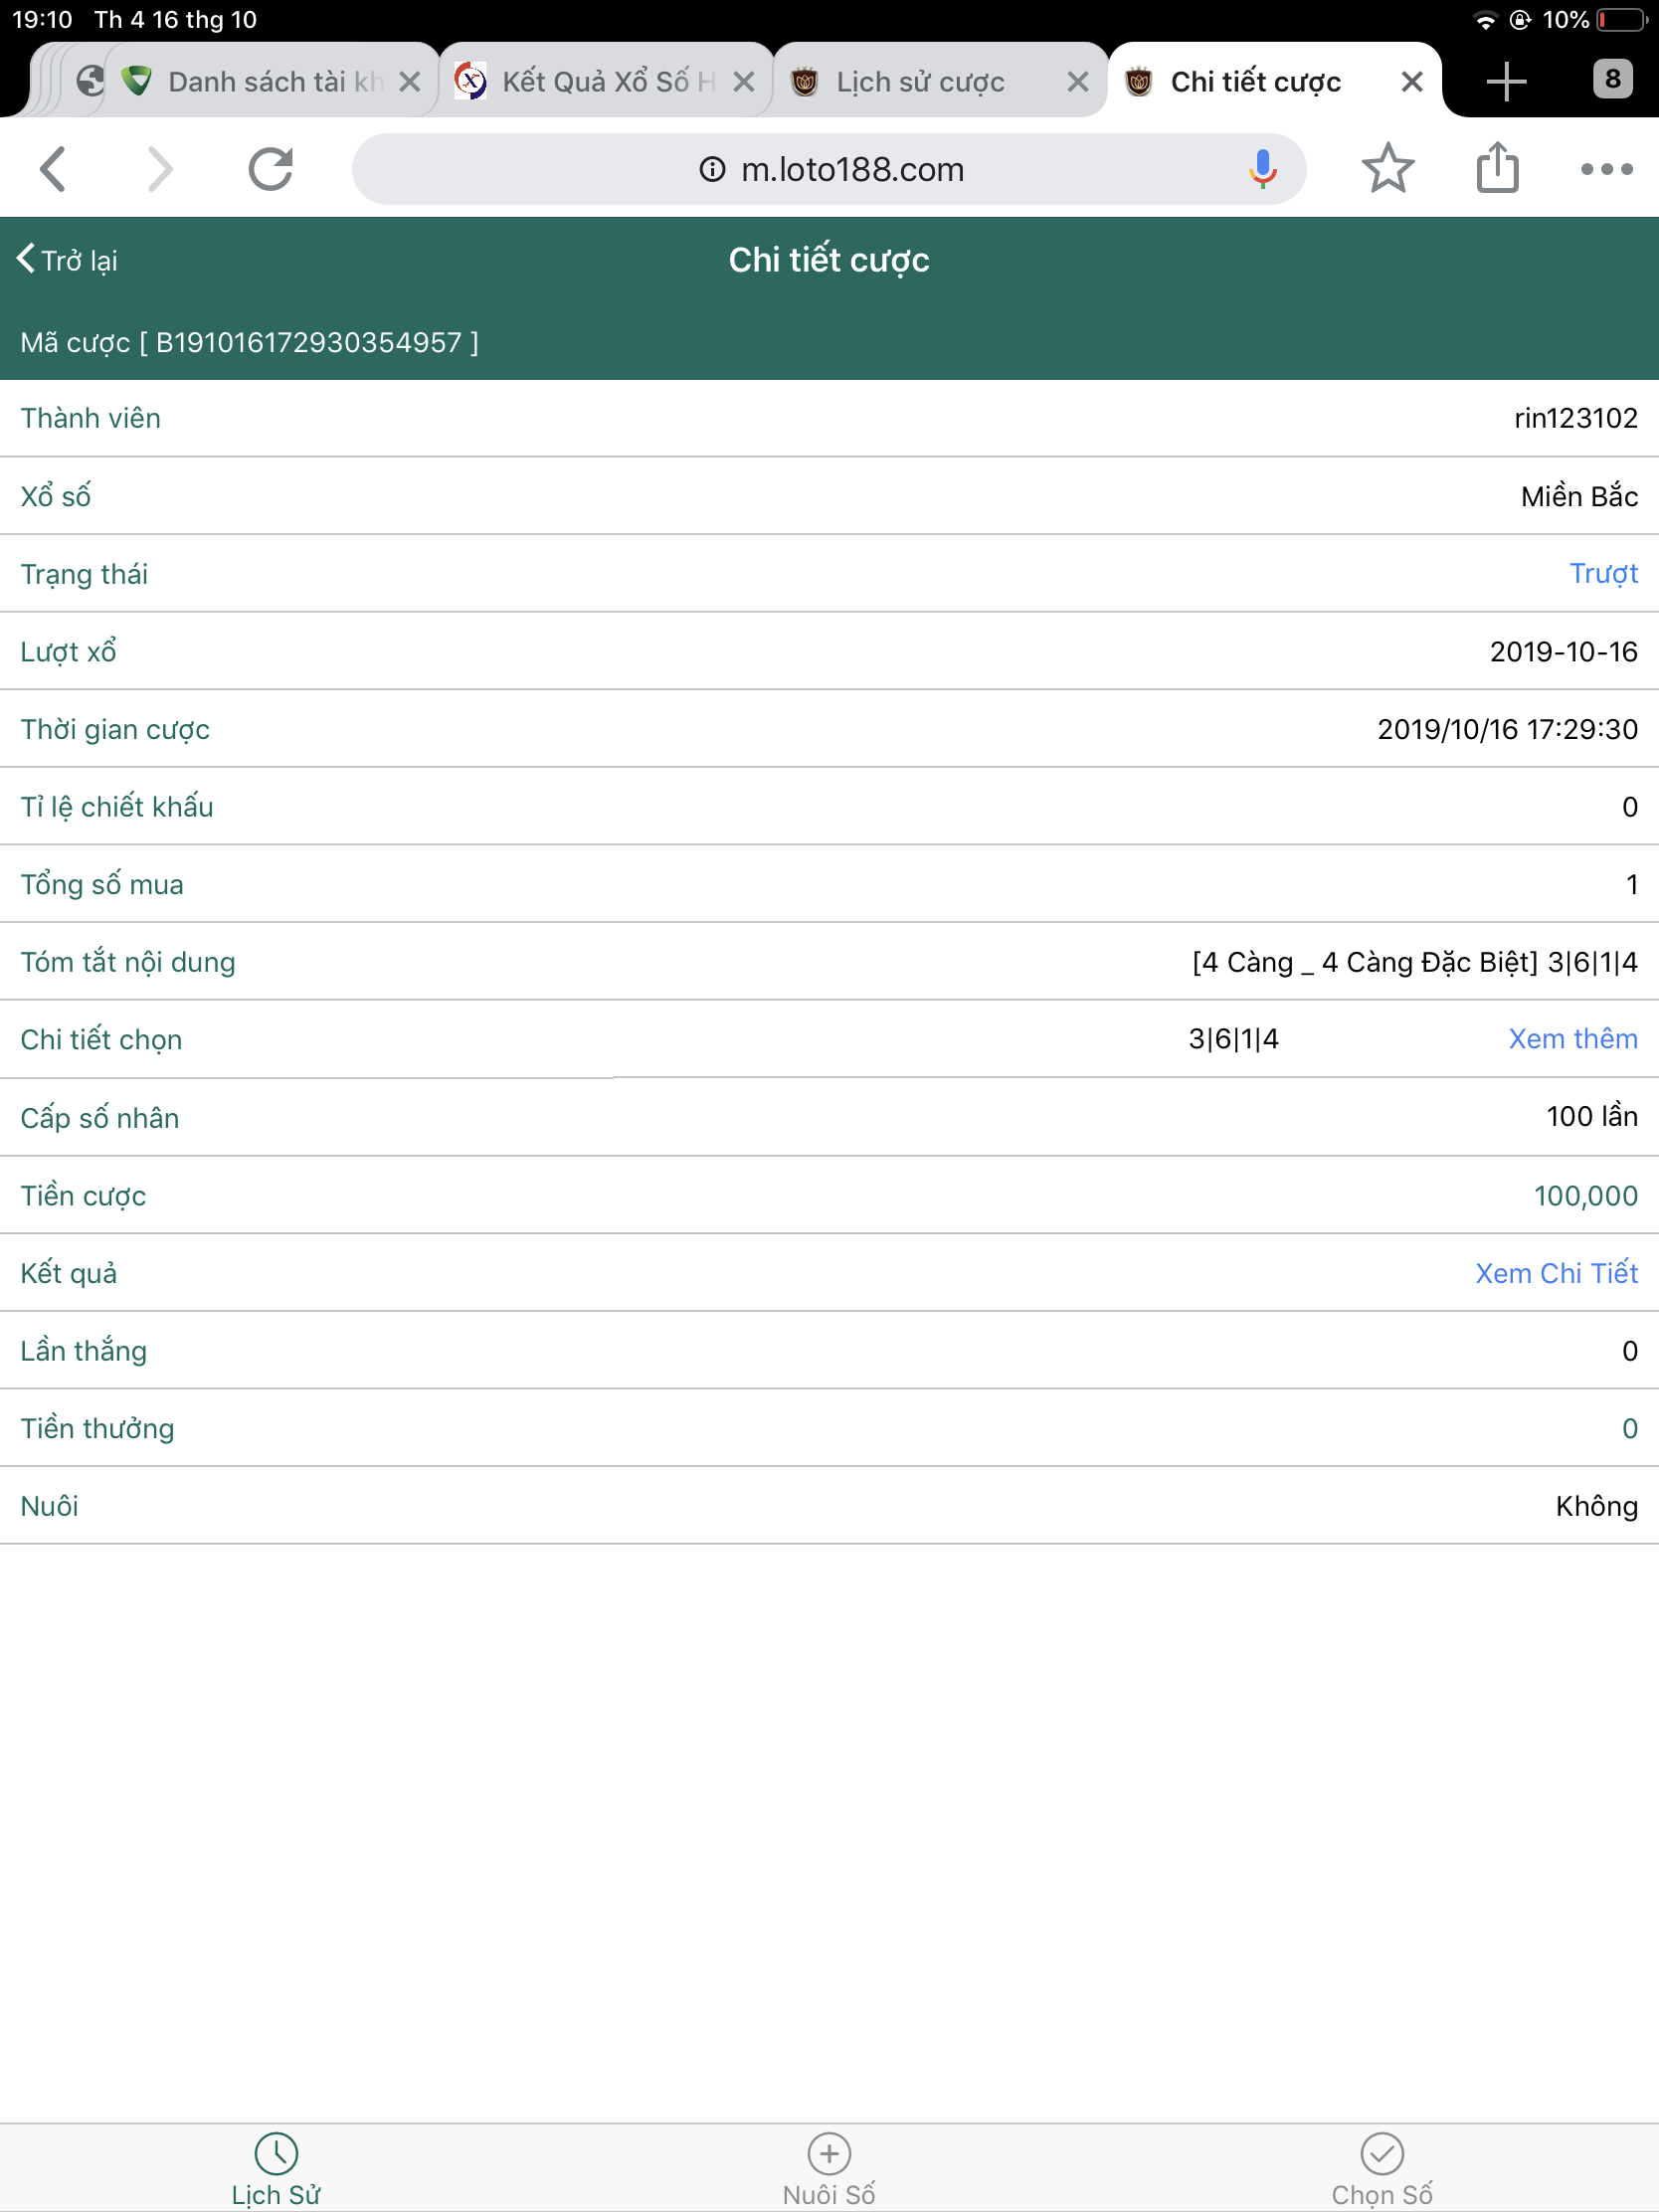This screenshot has height=2212, width=1659.
Task: Click the 4 Càng Đặc Biệt summary
Action: (1415, 962)
